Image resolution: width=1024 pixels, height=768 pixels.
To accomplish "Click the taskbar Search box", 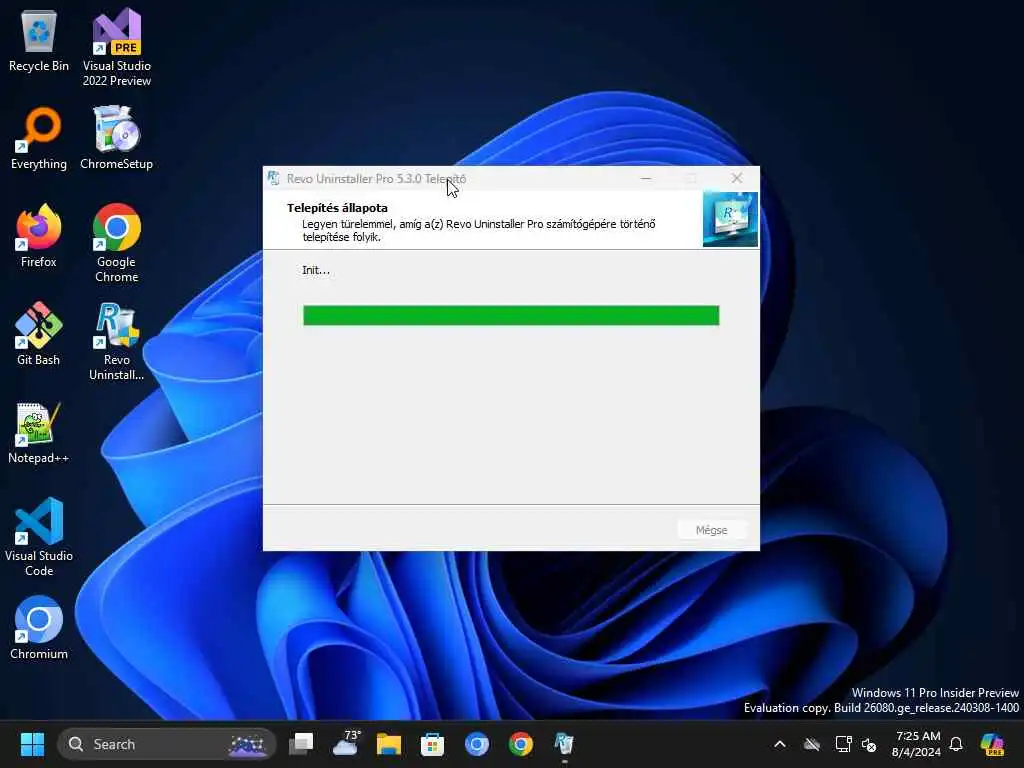I will (x=166, y=744).
